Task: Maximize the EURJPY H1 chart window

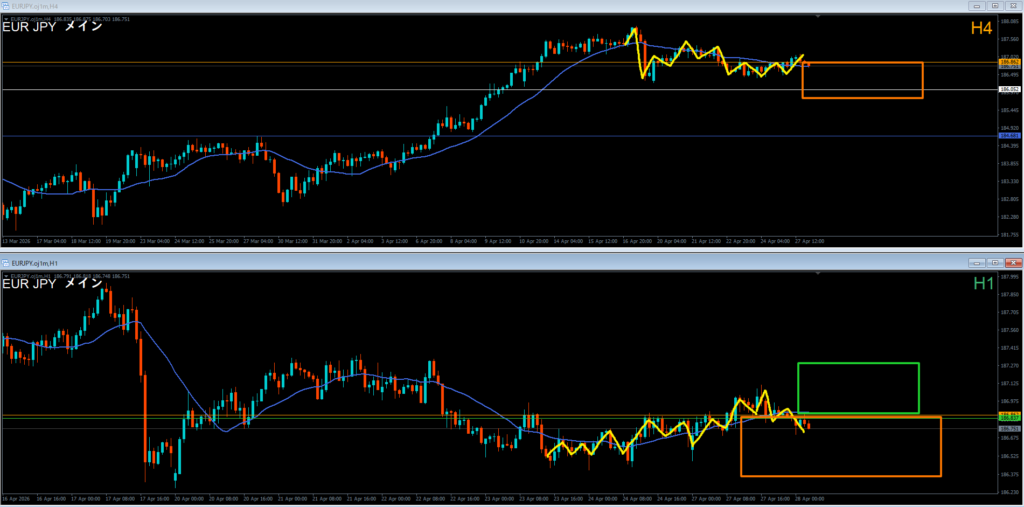Action: click(995, 263)
